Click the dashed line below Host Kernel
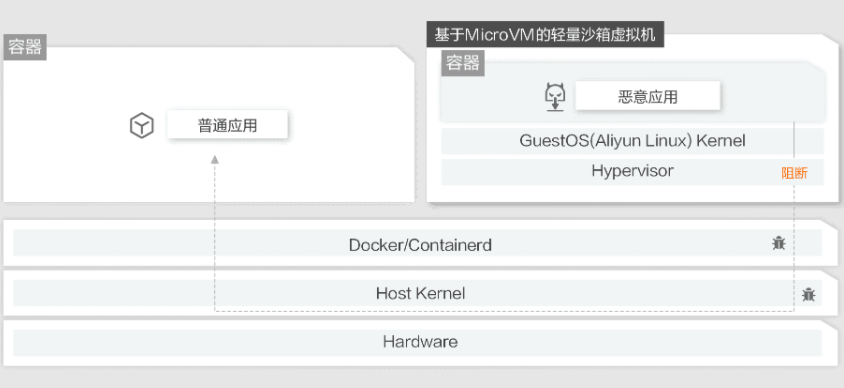This screenshot has width=844, height=388. pos(504,311)
